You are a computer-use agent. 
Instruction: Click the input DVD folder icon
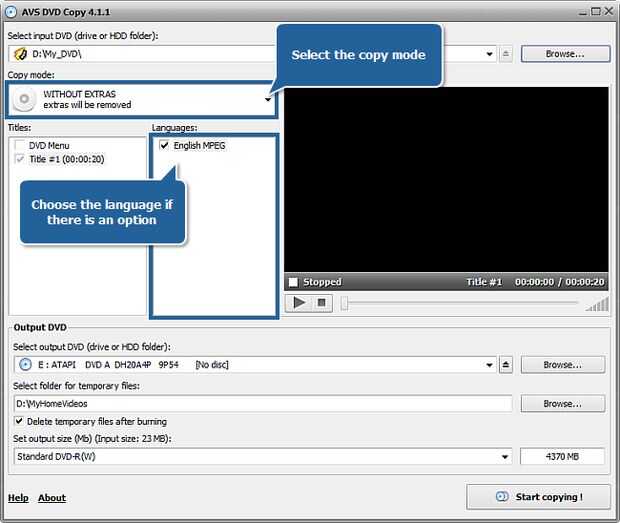21,54
